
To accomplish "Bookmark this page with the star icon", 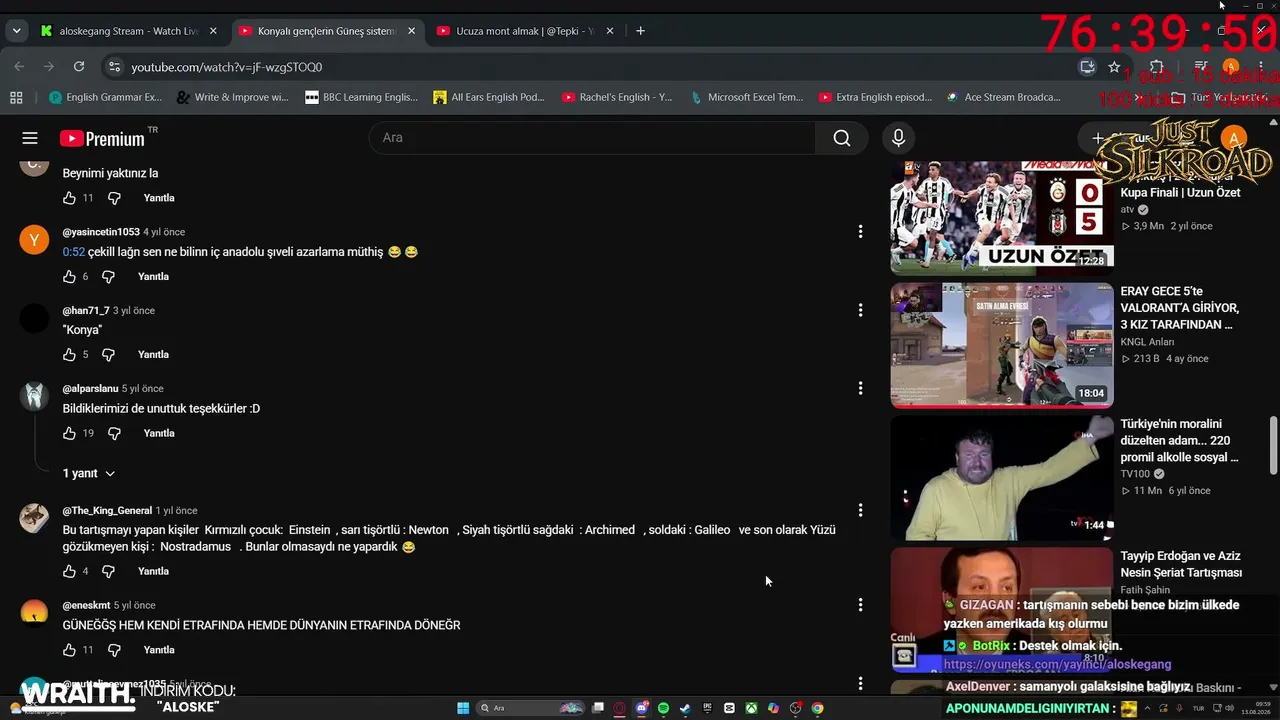I will coord(1114,67).
